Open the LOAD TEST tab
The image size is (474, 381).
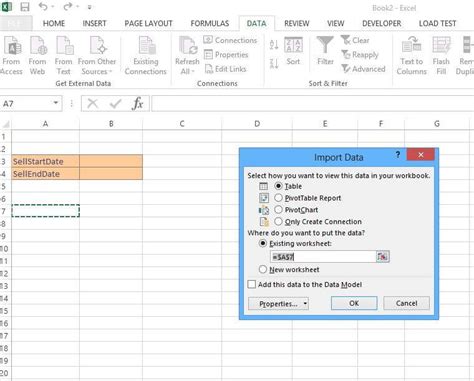[x=437, y=23]
